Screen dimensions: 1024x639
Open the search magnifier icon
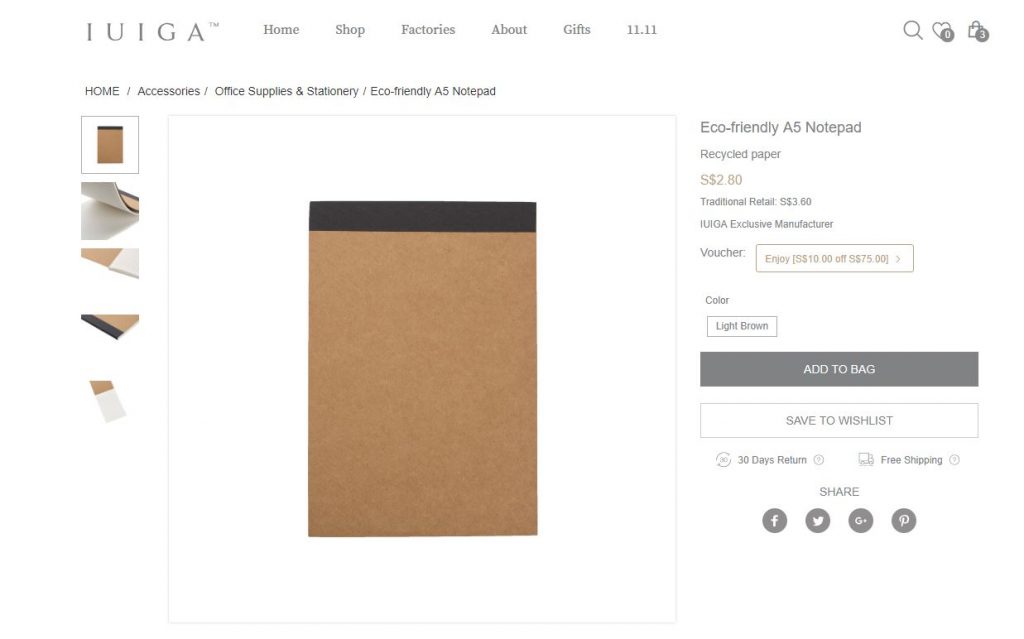click(x=912, y=30)
